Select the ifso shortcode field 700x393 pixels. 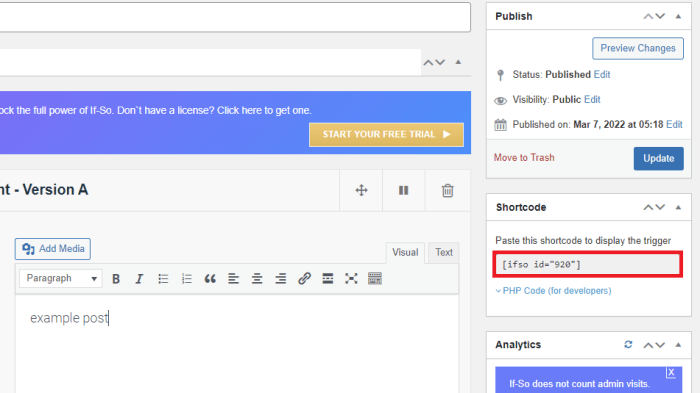point(588,264)
